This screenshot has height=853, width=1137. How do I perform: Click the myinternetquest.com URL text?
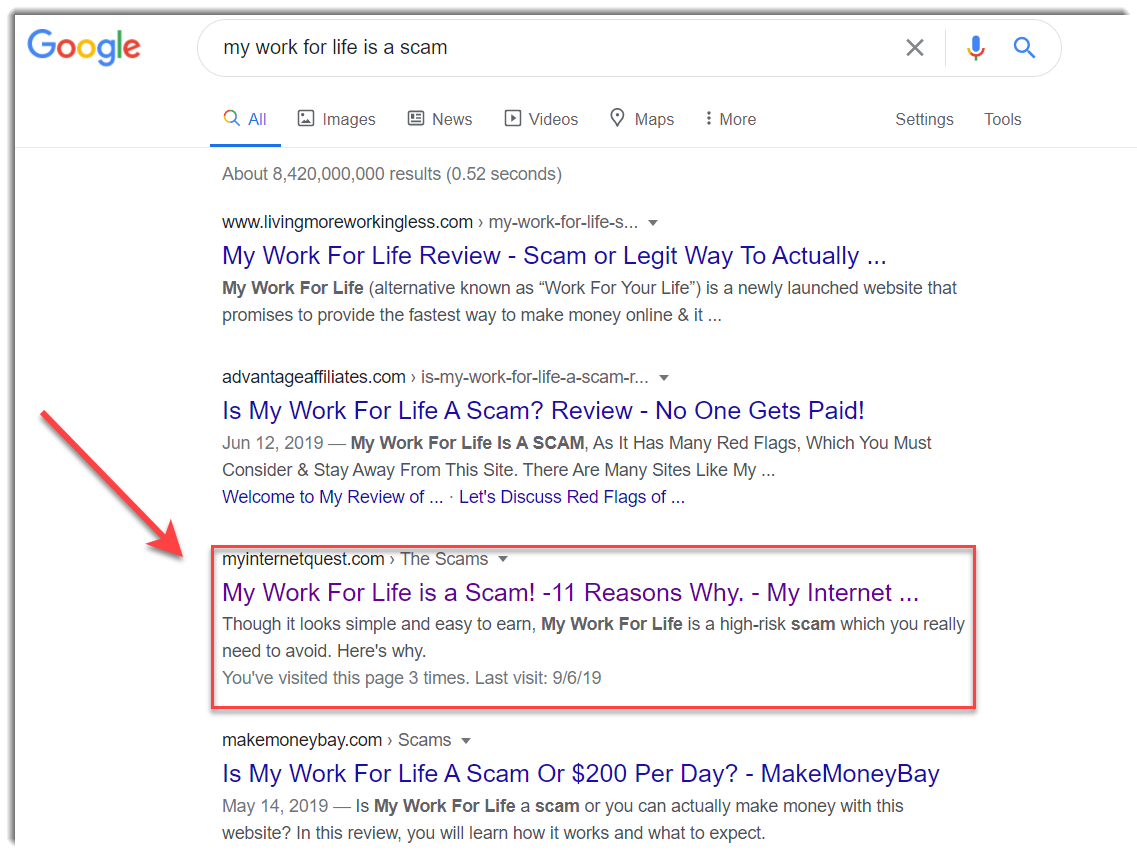point(303,559)
